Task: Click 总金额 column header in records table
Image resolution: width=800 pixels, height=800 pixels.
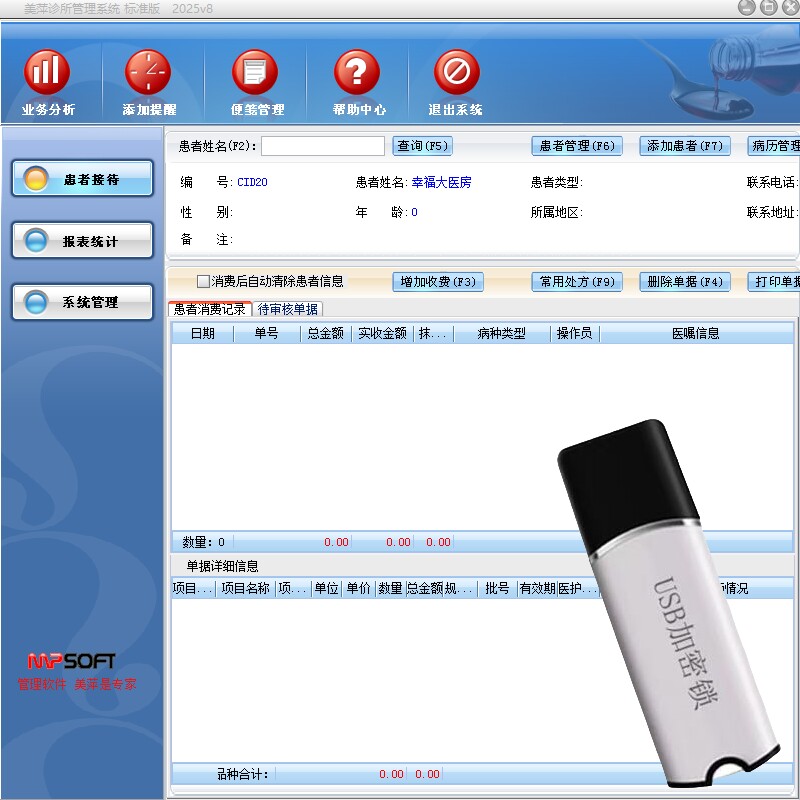Action: 326,334
